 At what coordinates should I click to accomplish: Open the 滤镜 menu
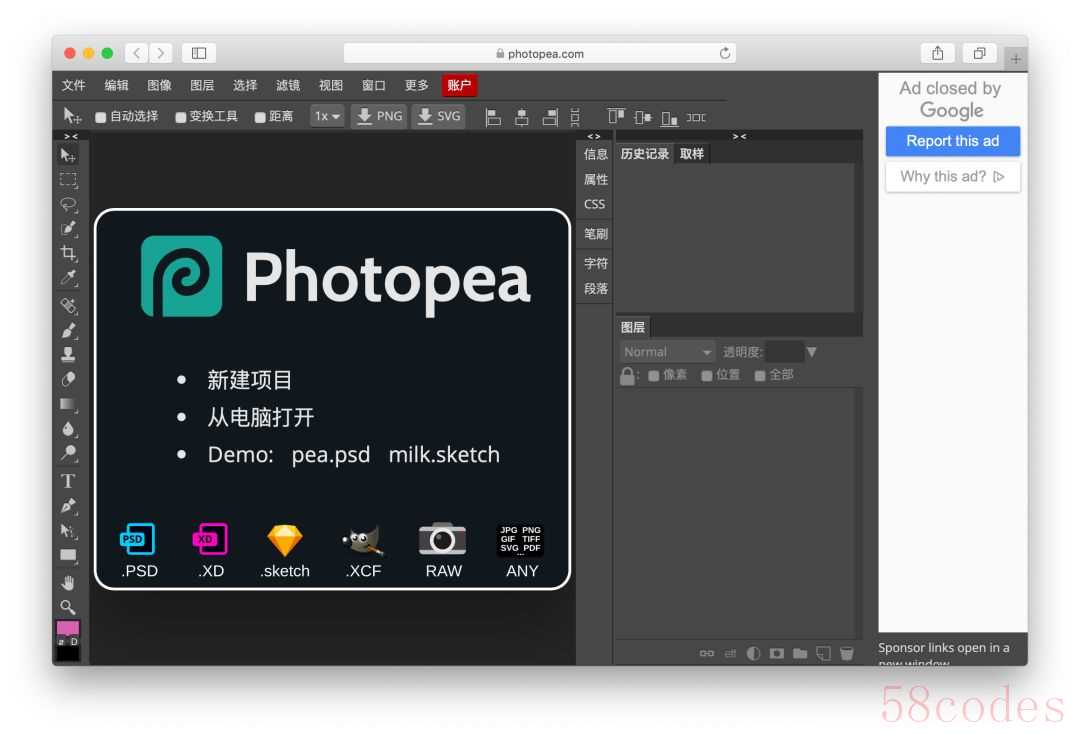287,85
